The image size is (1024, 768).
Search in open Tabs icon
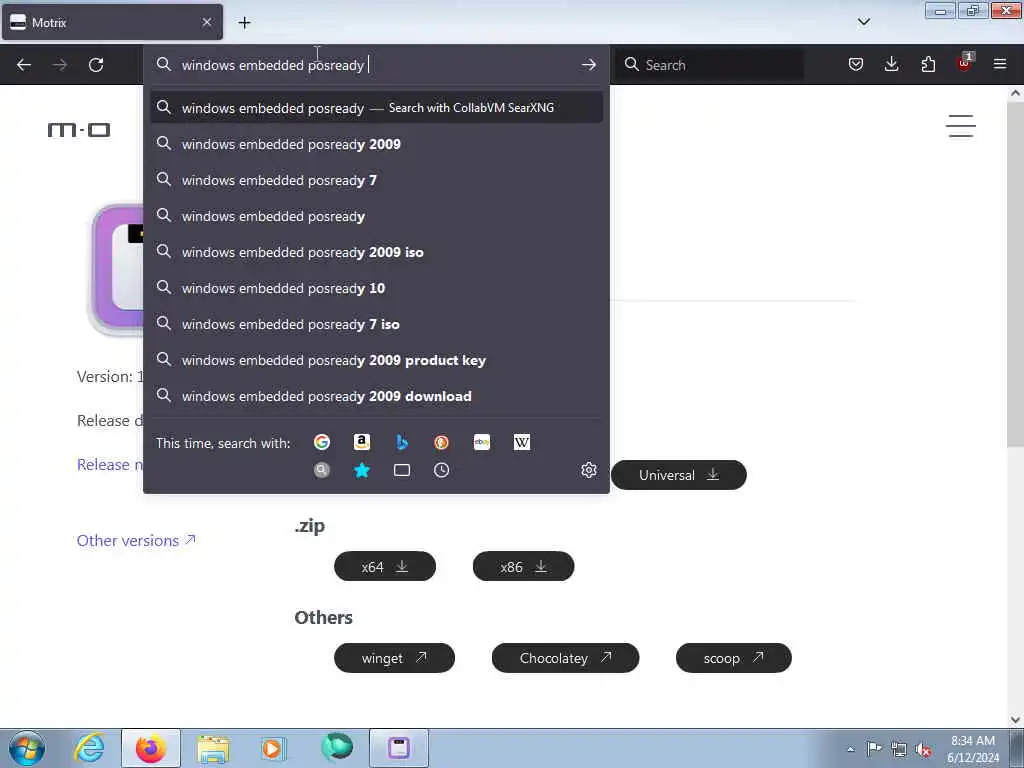(x=402, y=470)
